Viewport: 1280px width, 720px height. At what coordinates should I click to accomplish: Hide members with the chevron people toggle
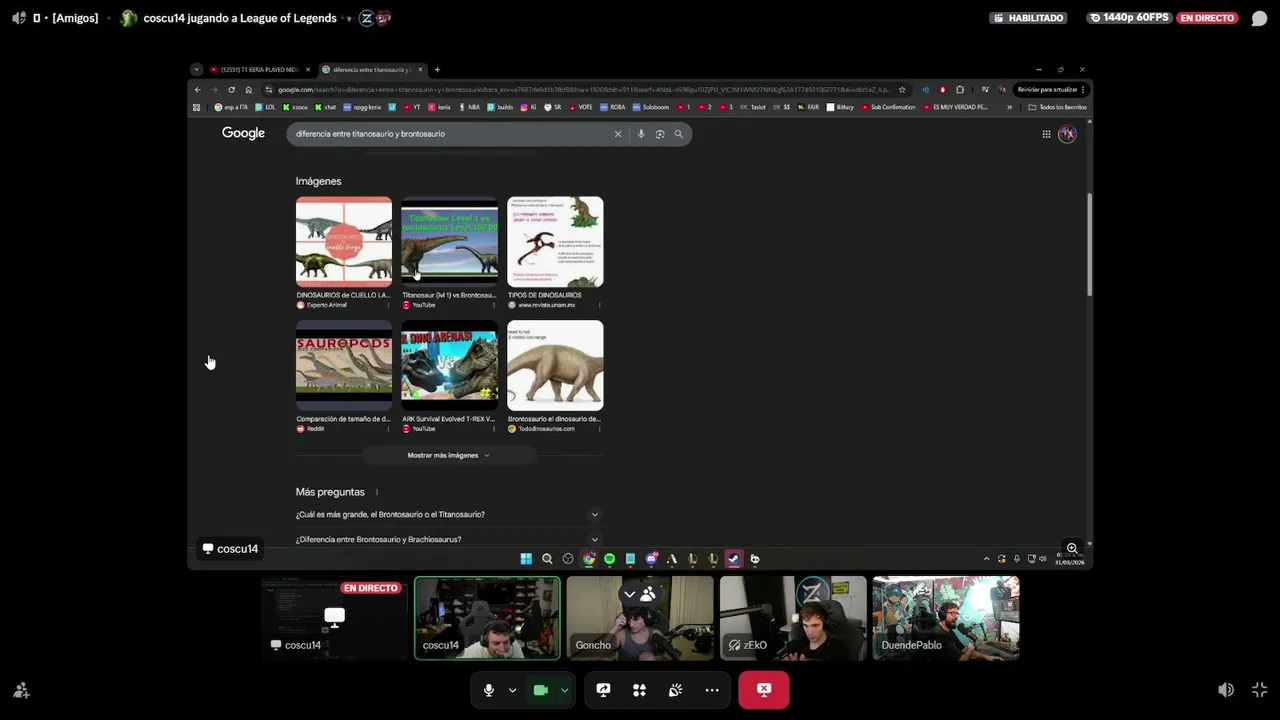[x=638, y=595]
